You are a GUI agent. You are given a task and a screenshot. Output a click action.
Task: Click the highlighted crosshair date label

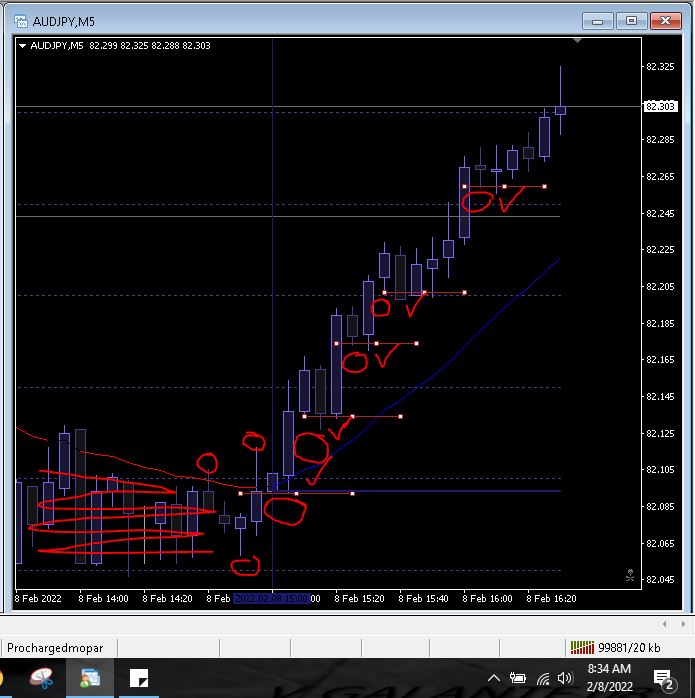(272, 599)
